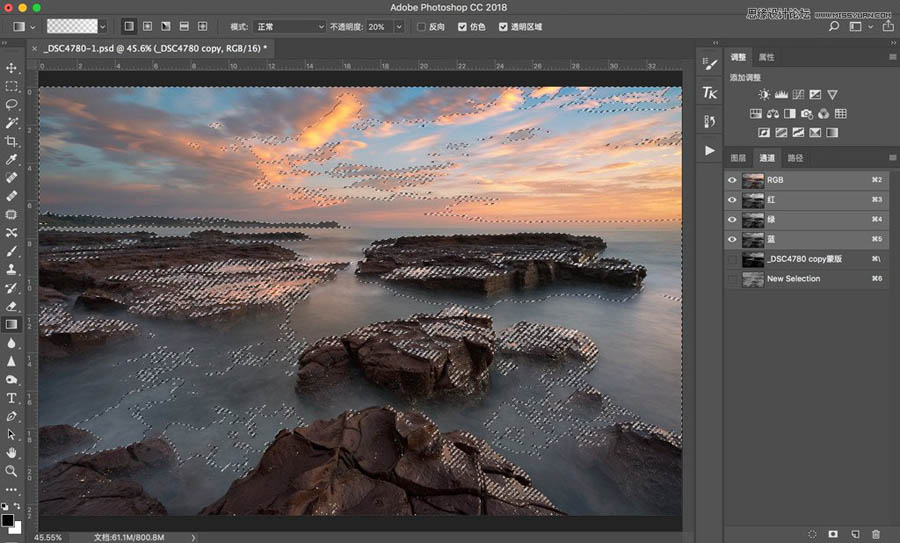Choose the radial gradient style button
The image size is (900, 543).
(x=148, y=26)
